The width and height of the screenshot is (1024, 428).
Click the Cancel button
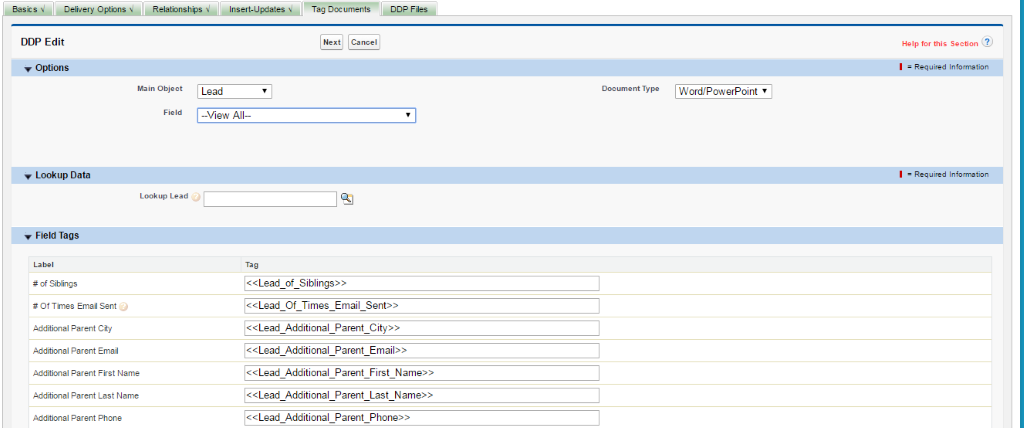(x=364, y=42)
